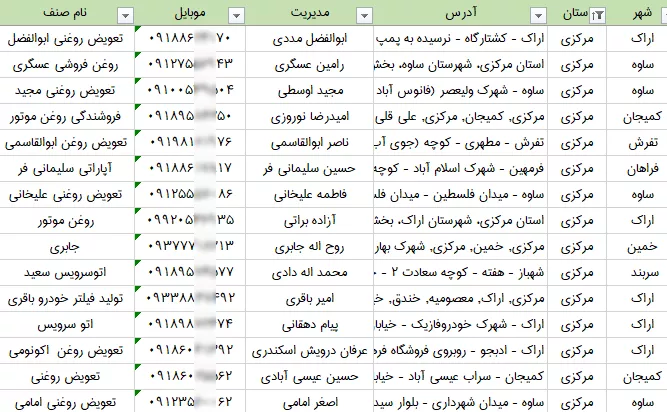
Task: Select manager cell مجید اوسطی
Action: (309, 91)
